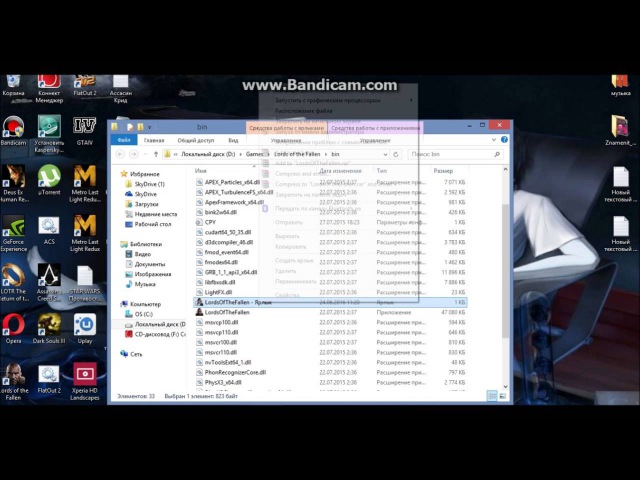This screenshot has height=480, width=640.
Task: Open the Znamenit desktop archive icon
Action: (620, 130)
